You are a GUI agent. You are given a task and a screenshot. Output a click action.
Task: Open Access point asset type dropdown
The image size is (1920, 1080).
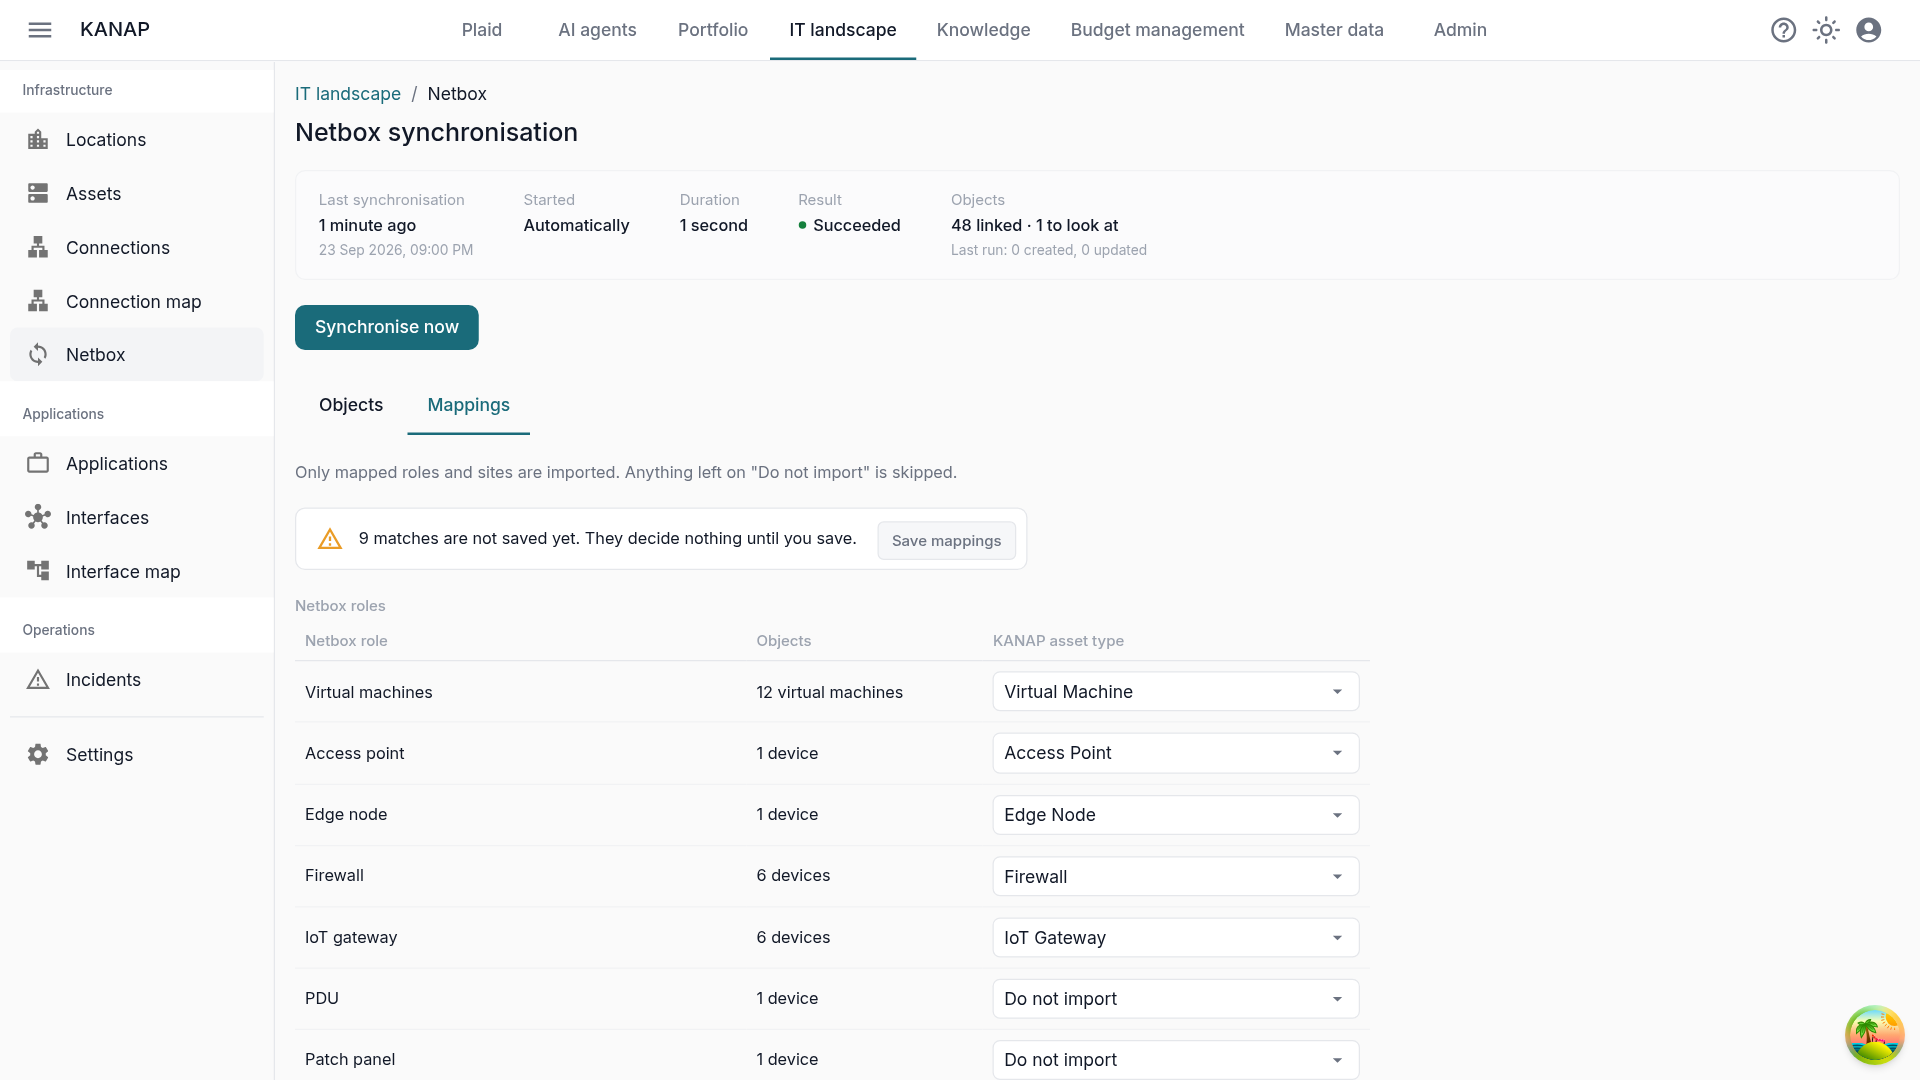point(1175,753)
